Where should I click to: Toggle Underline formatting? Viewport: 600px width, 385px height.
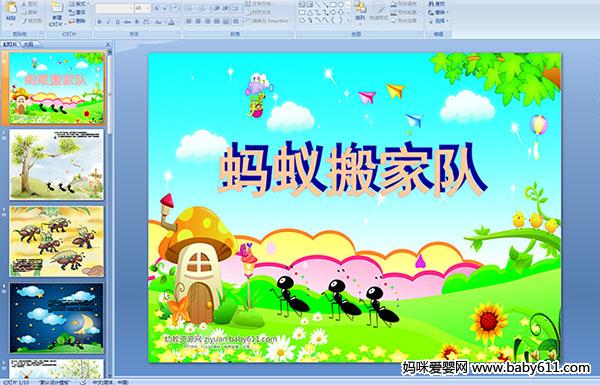[x=117, y=22]
